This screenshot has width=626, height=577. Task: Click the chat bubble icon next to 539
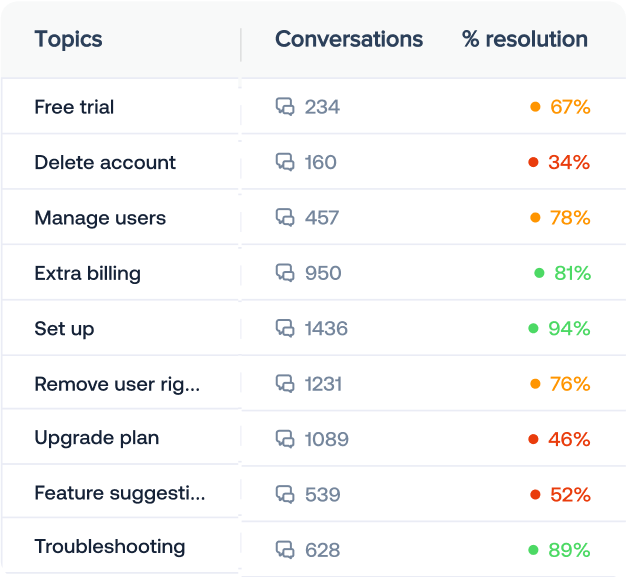[285, 494]
